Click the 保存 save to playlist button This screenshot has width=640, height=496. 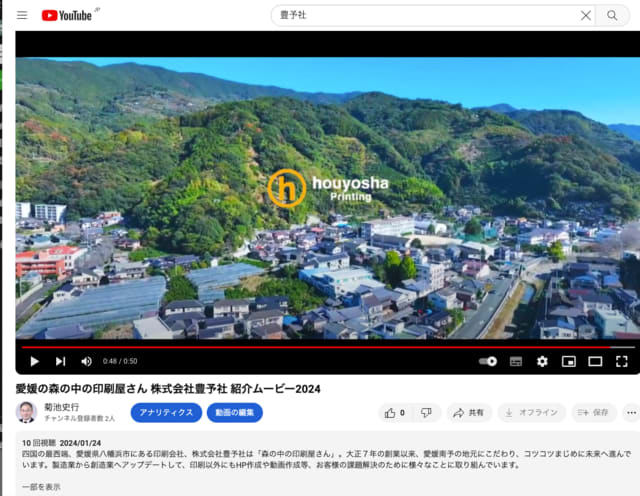point(593,413)
